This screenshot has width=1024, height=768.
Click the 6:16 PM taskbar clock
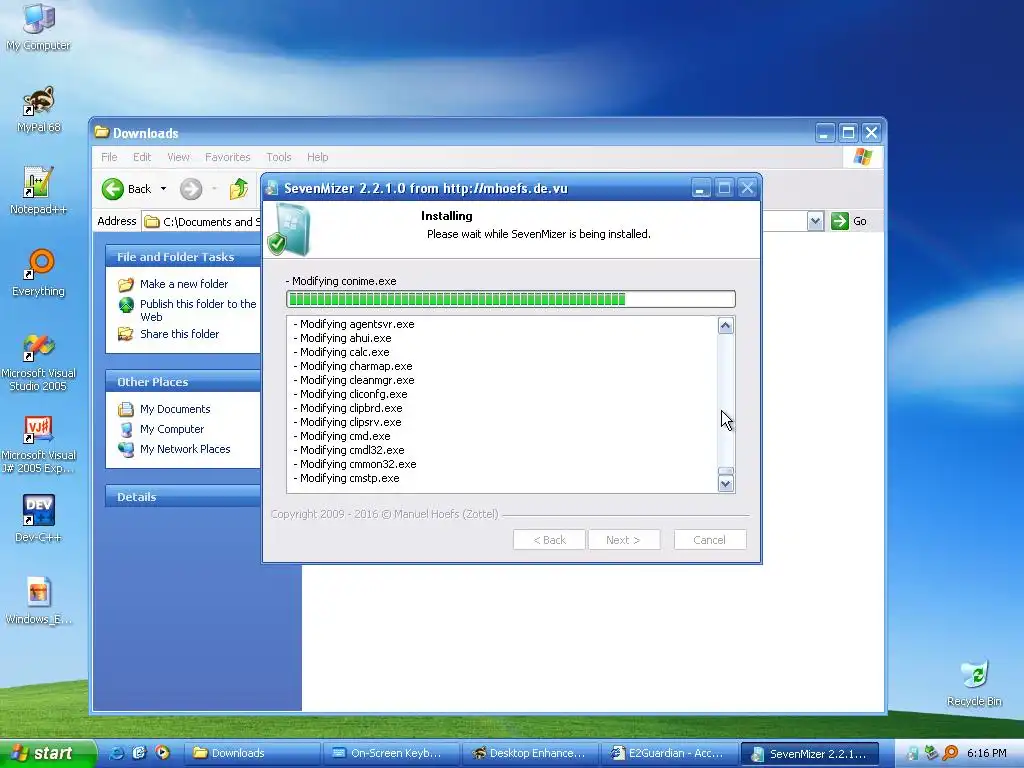pos(986,753)
